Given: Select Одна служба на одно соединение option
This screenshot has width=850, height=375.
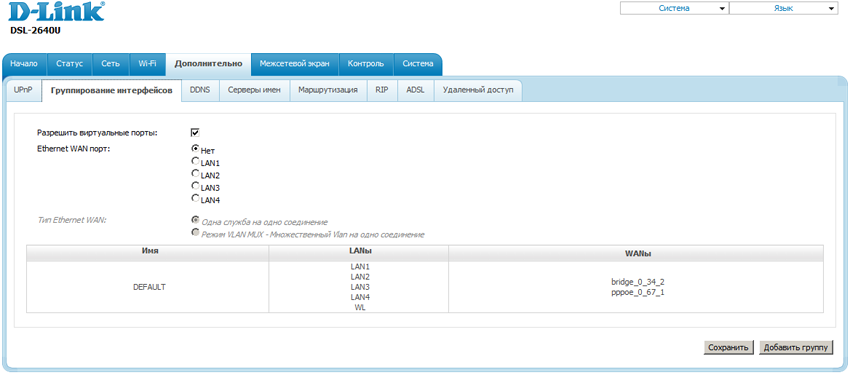Looking at the screenshot, I should 195,220.
